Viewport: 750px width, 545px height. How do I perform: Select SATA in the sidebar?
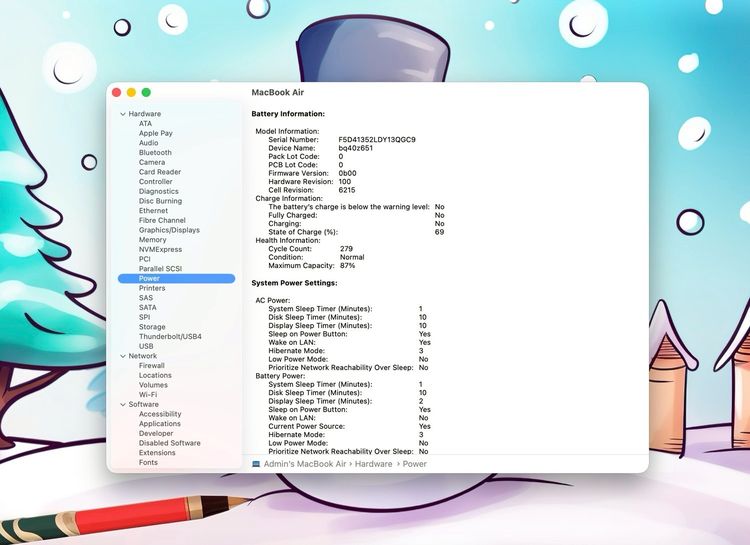147,307
